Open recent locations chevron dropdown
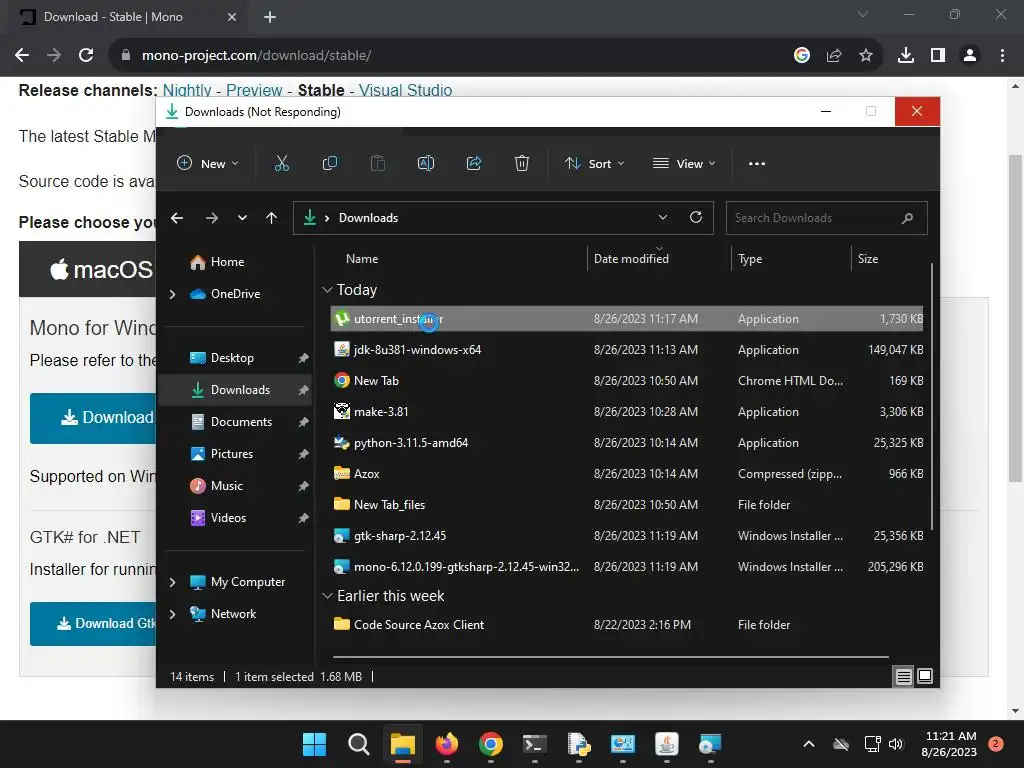This screenshot has width=1024, height=768. point(242,218)
